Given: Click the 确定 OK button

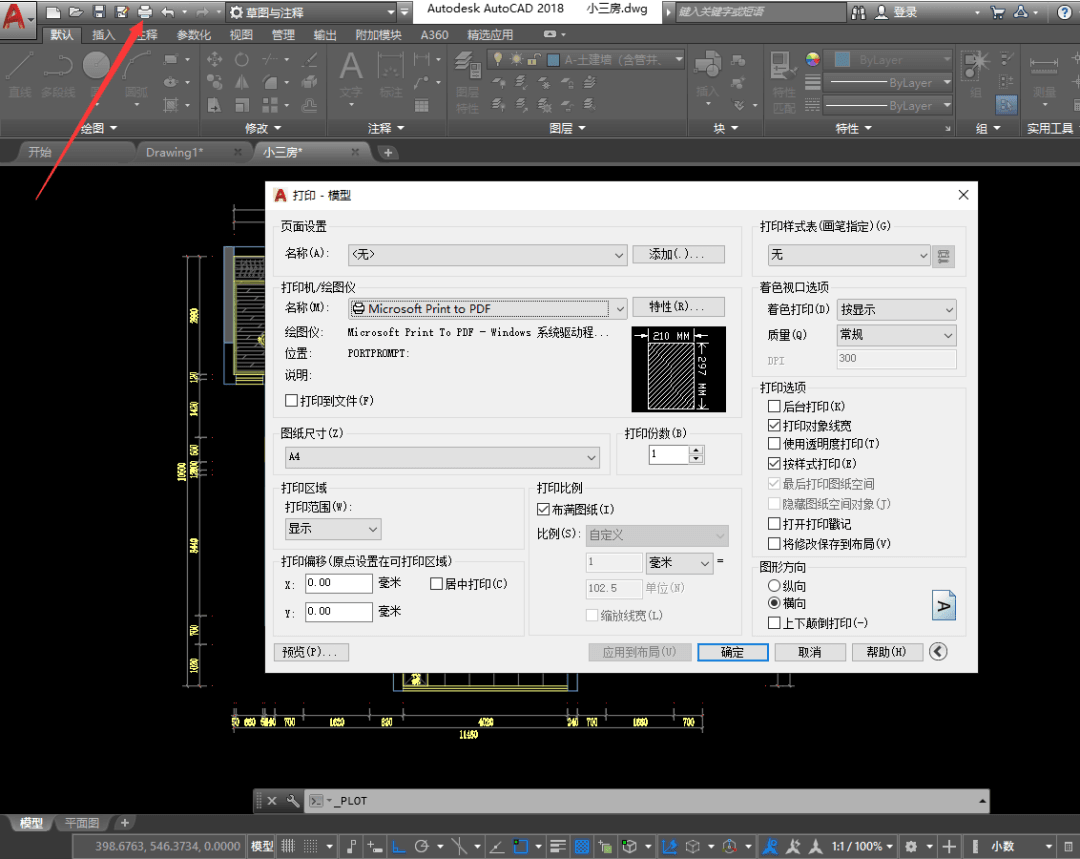Looking at the screenshot, I should click(x=732, y=652).
